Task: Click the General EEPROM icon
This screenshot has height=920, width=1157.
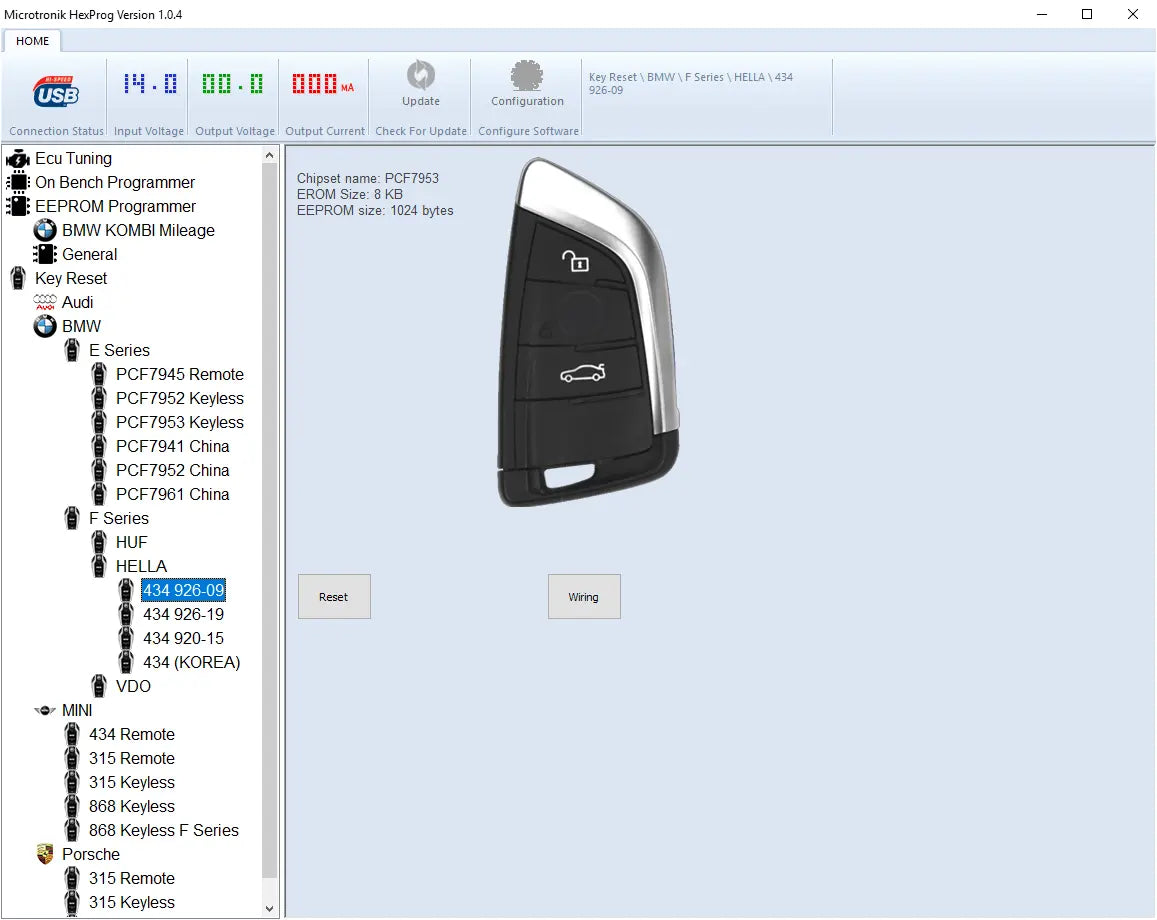Action: (44, 254)
